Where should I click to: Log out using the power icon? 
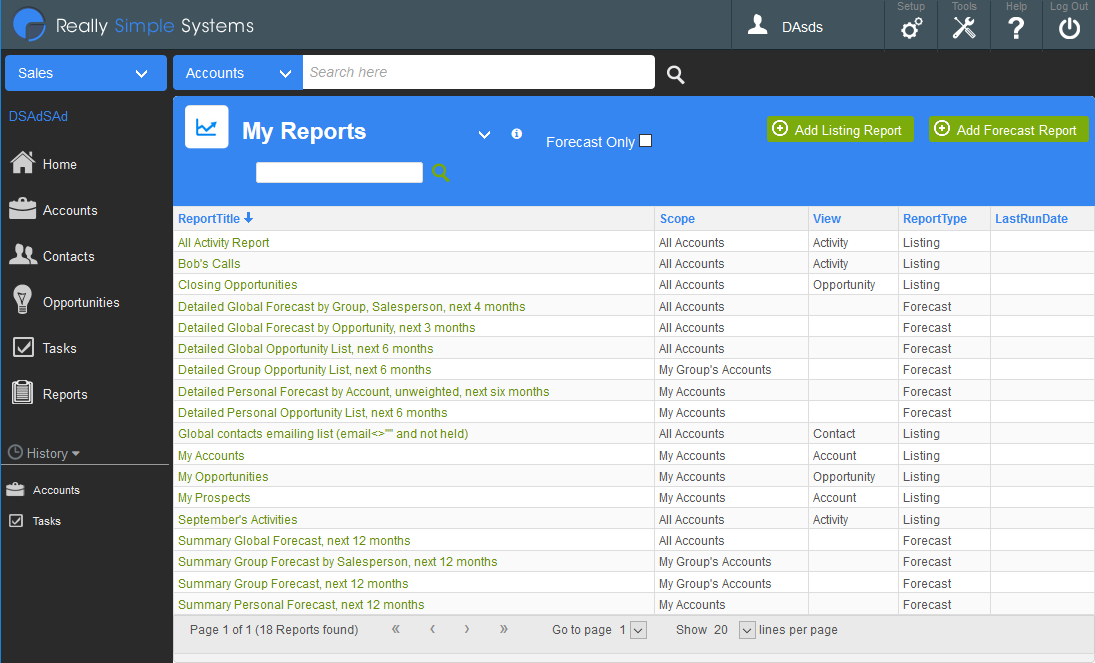click(x=1068, y=29)
